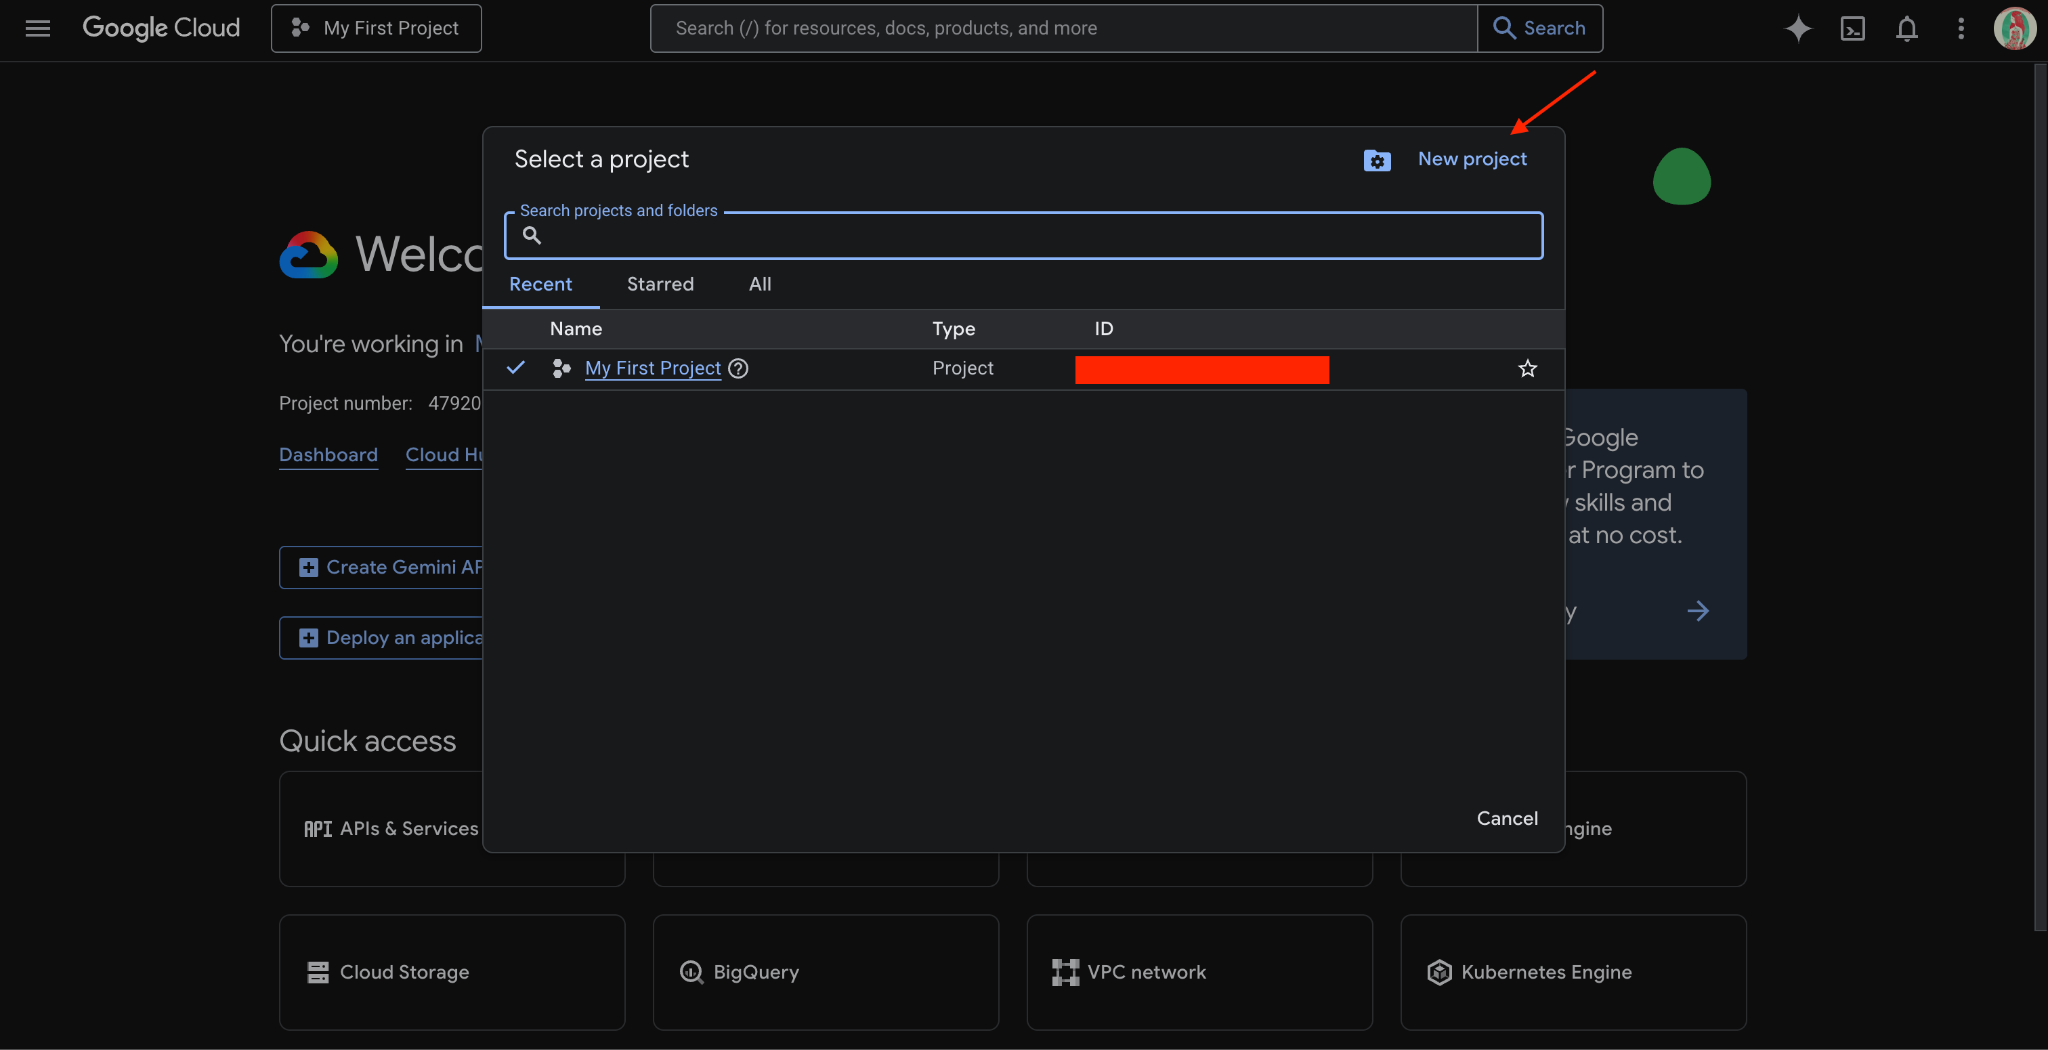The image size is (2048, 1050).
Task: Open the My First Project selector
Action: click(376, 28)
